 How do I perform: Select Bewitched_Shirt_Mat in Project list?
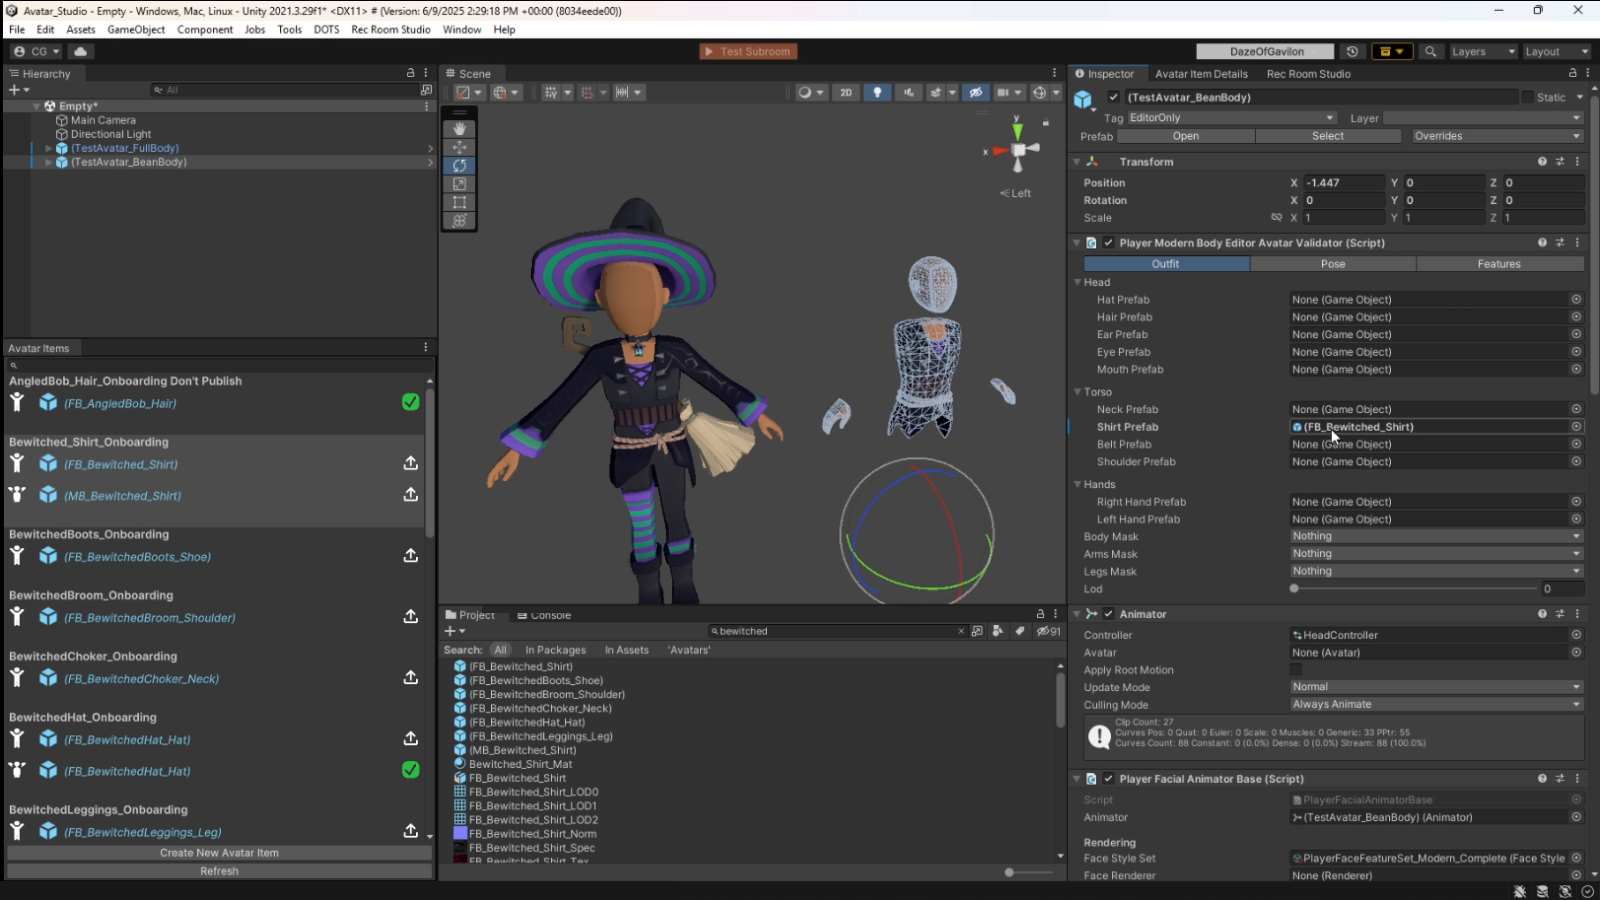[520, 764]
